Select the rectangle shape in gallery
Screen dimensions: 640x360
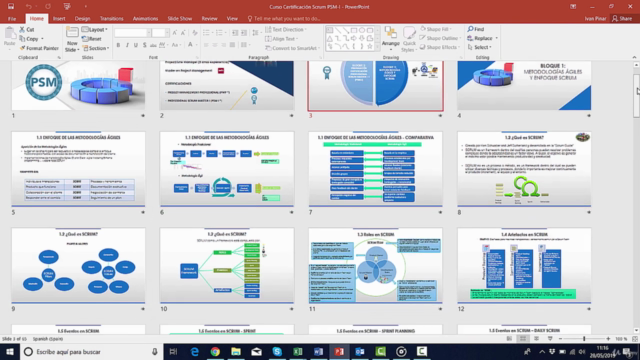(354, 30)
